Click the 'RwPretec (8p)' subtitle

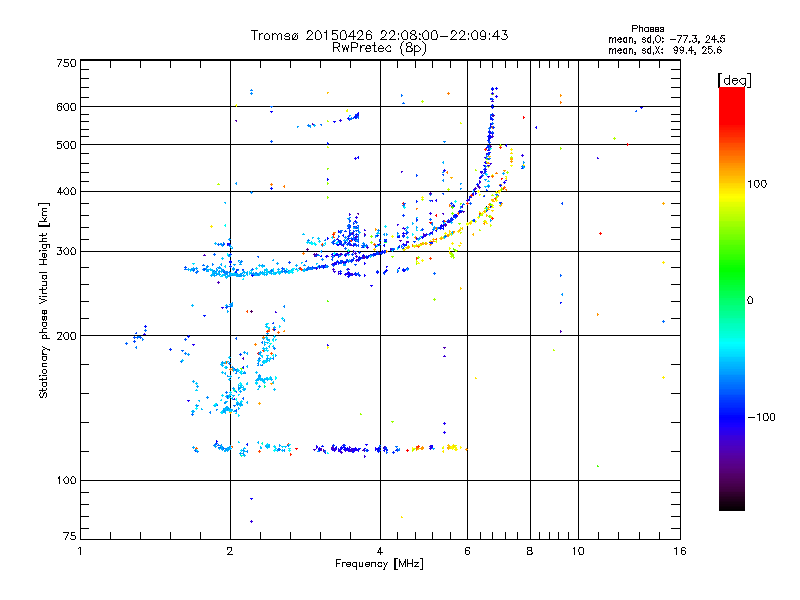click(x=379, y=48)
